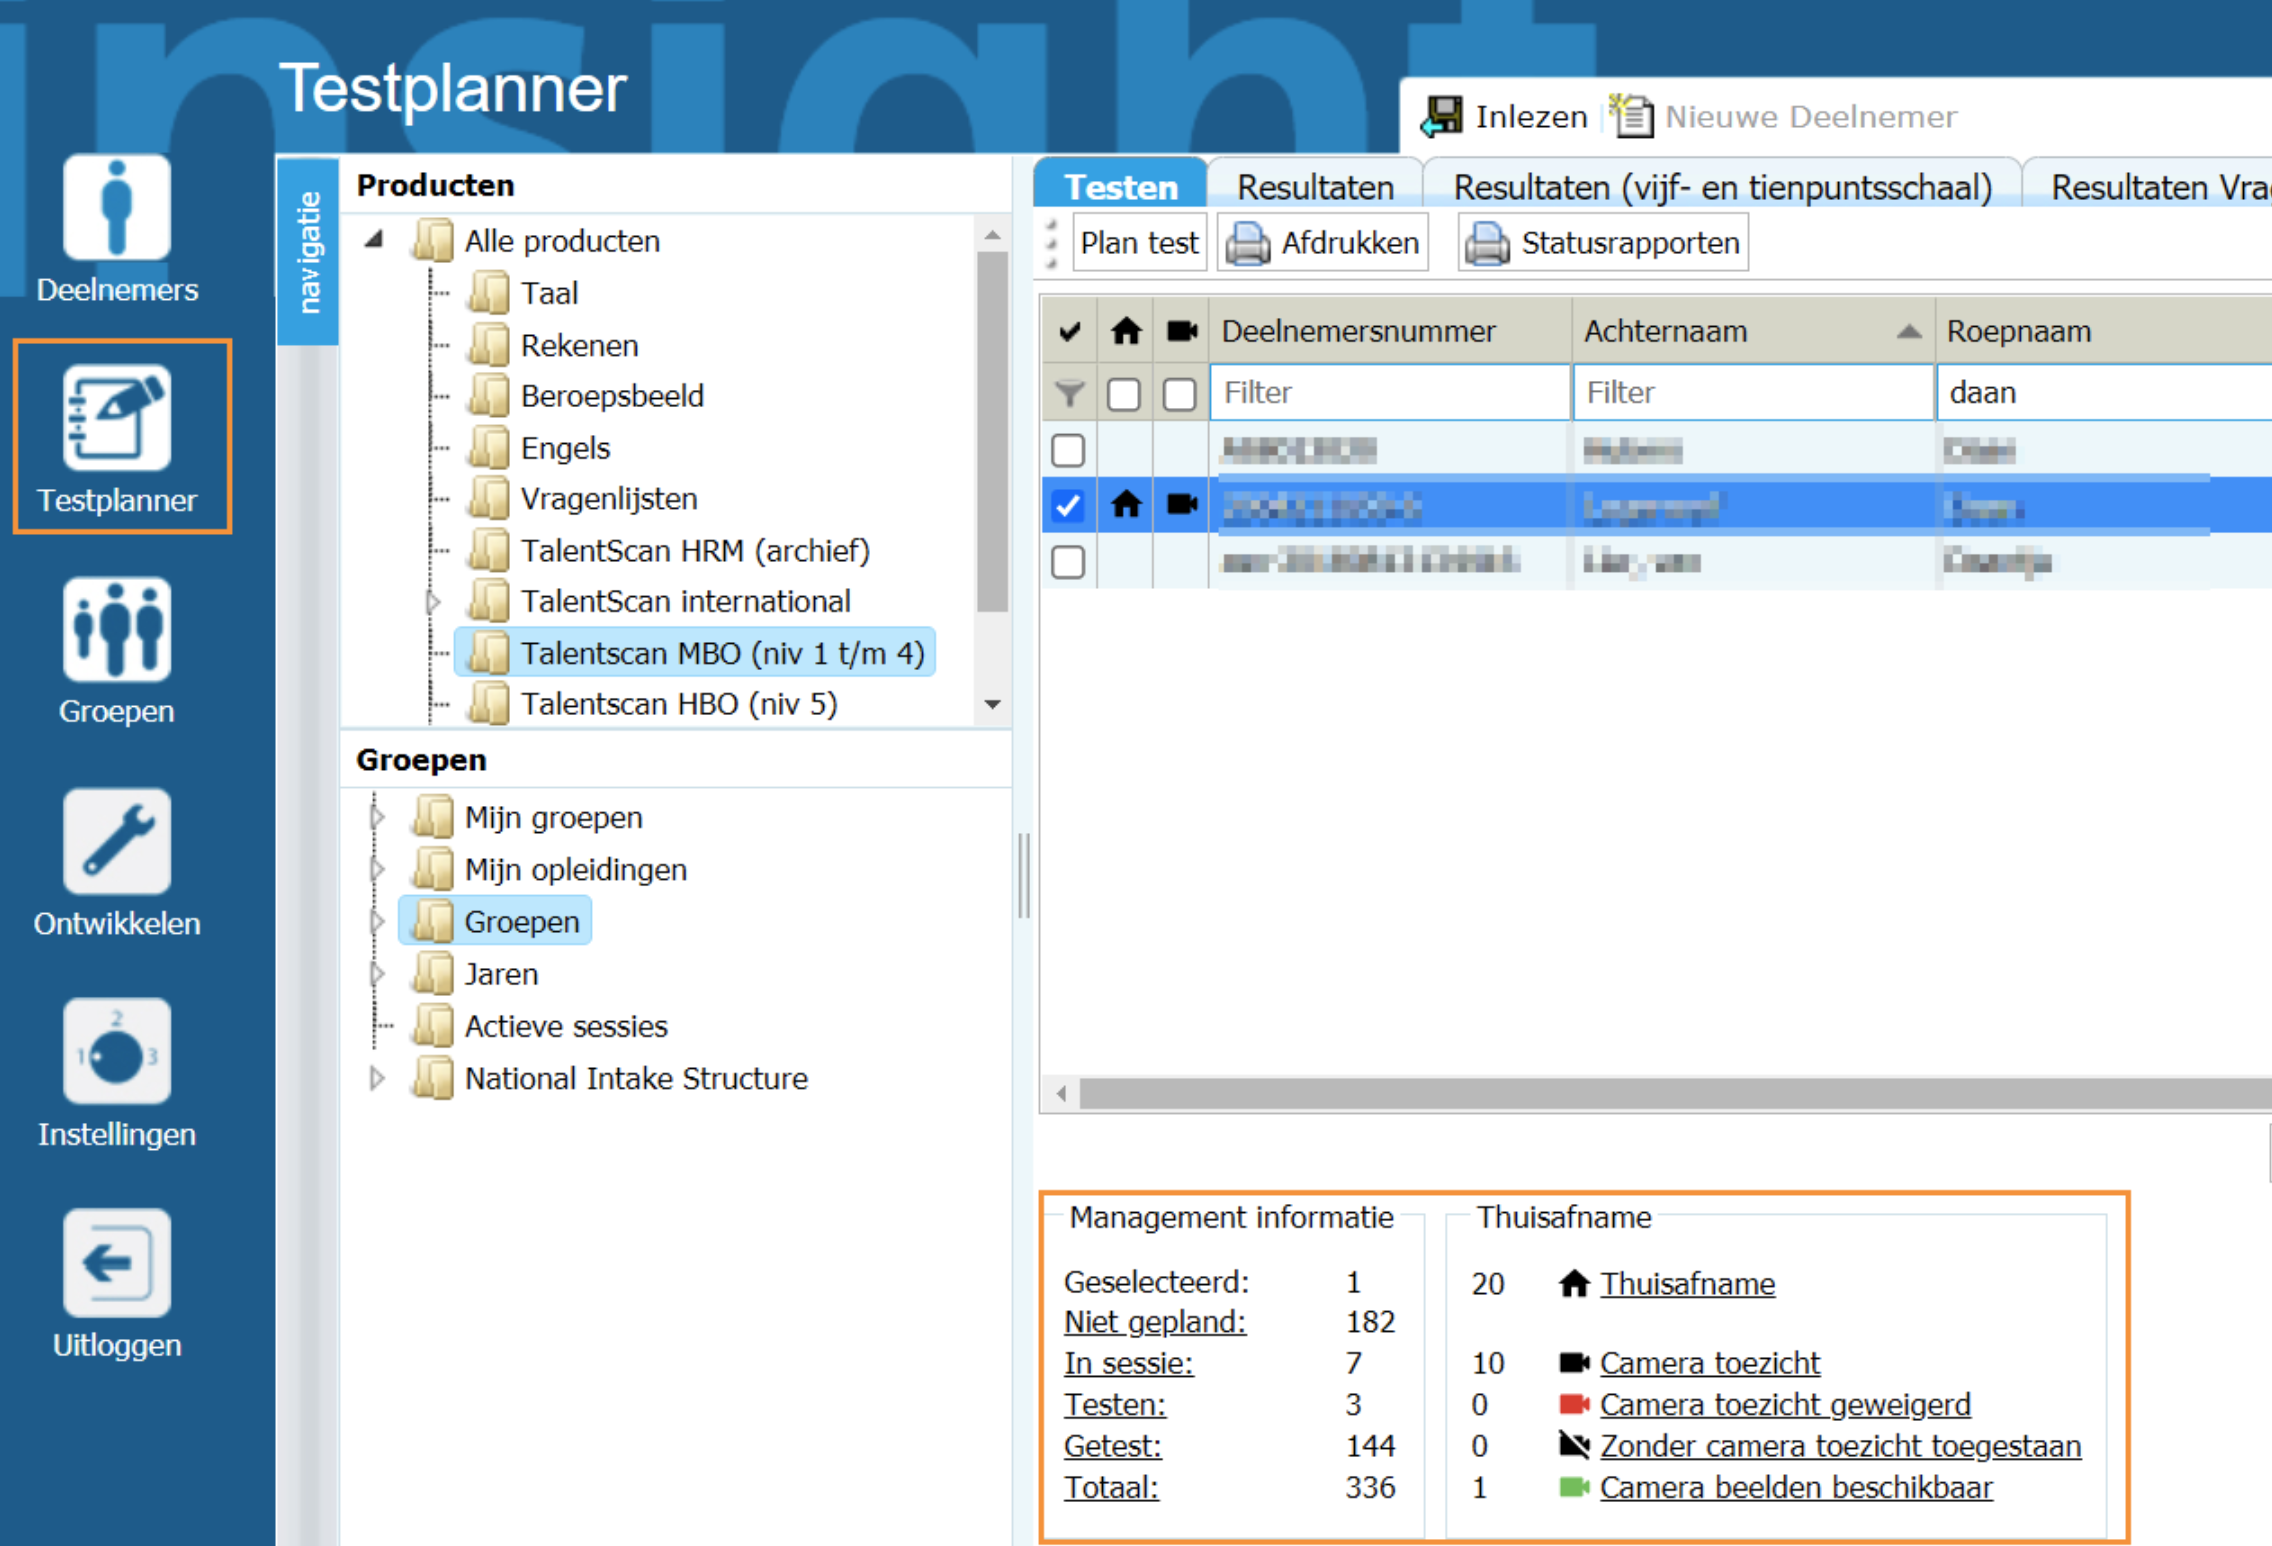Click the Uitloggen arrow icon
Image resolution: width=2272 pixels, height=1546 pixels.
pyautogui.click(x=117, y=1263)
